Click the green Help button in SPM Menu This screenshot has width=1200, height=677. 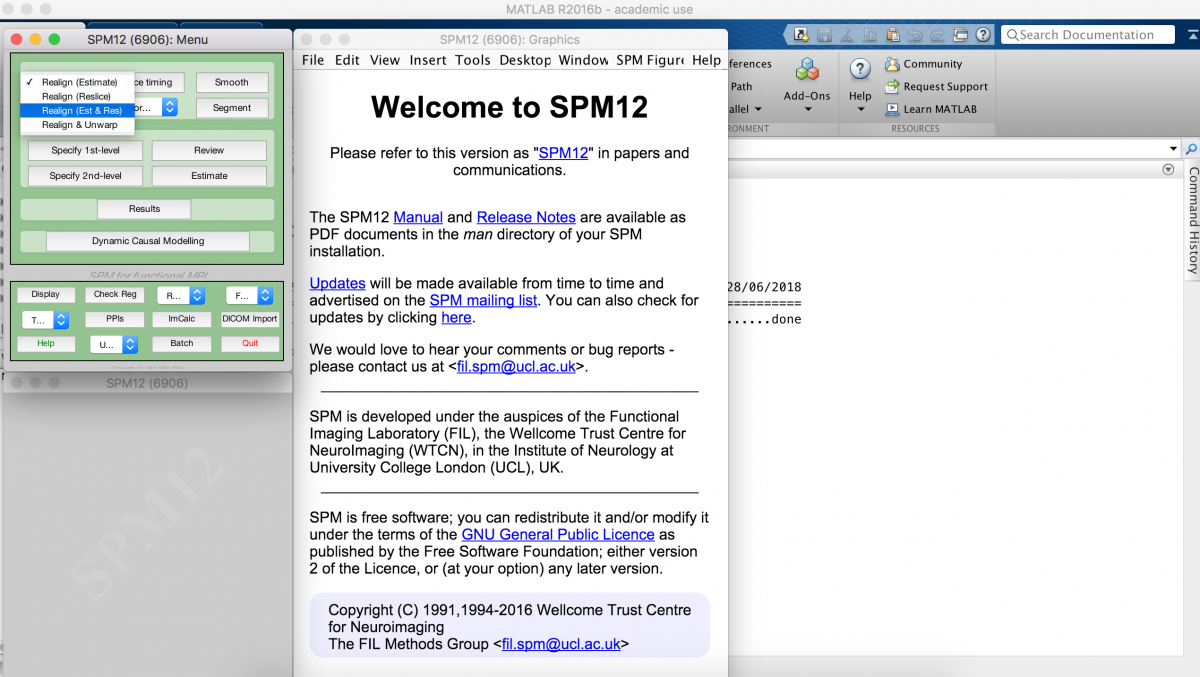45,343
